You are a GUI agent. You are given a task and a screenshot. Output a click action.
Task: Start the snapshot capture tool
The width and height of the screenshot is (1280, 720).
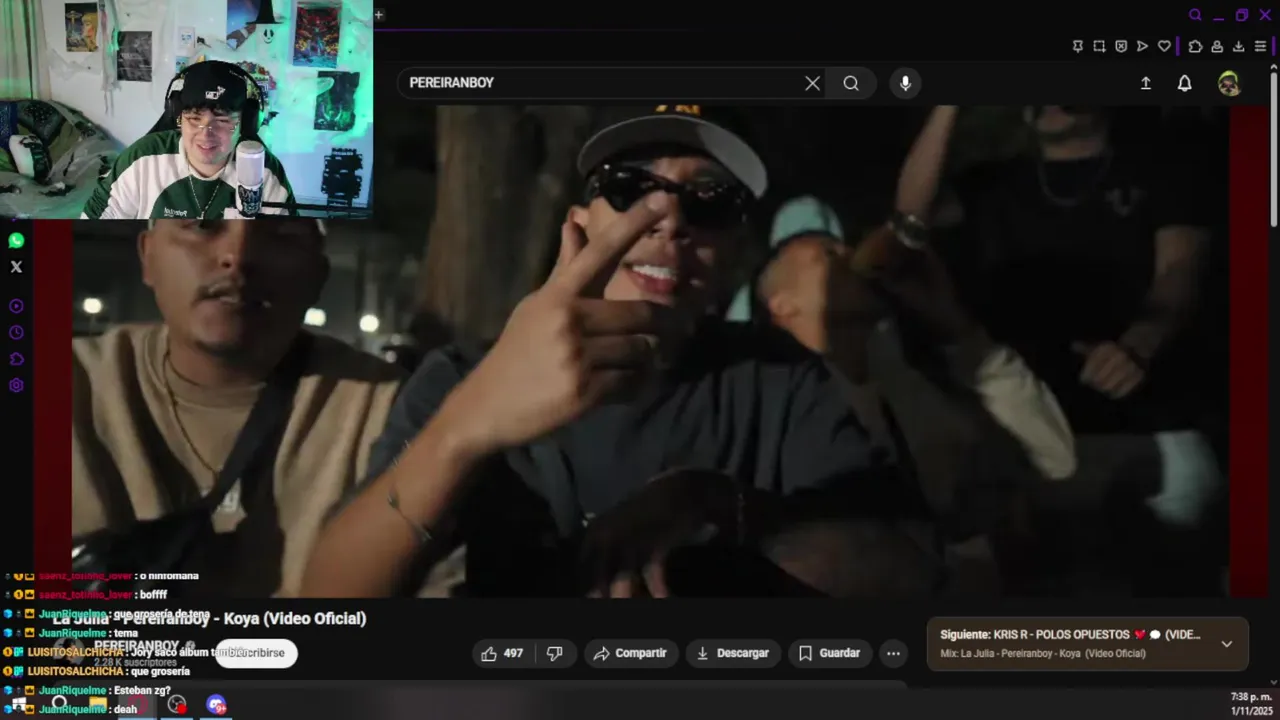(x=1099, y=46)
